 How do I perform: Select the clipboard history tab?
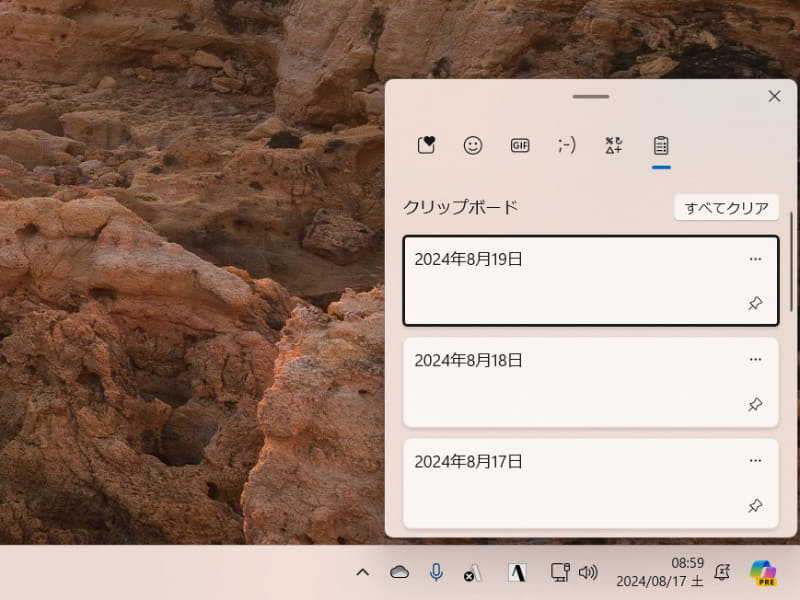[x=659, y=144]
